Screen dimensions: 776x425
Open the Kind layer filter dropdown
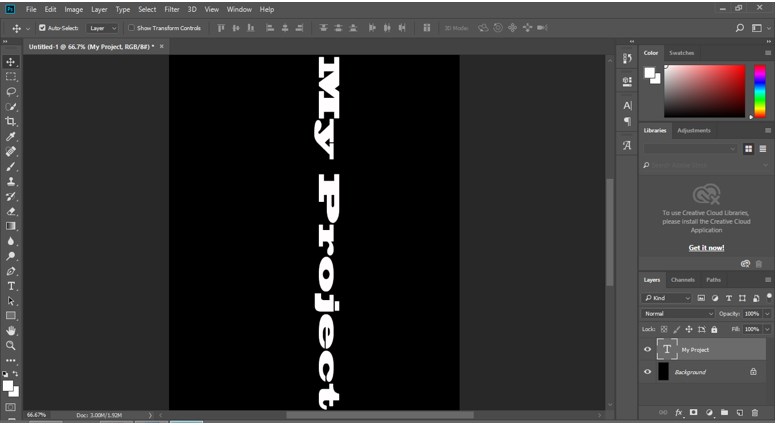tap(667, 298)
